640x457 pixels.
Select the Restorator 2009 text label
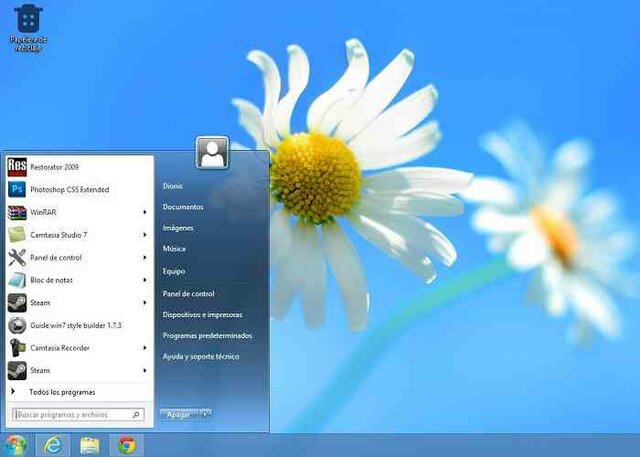pos(55,167)
